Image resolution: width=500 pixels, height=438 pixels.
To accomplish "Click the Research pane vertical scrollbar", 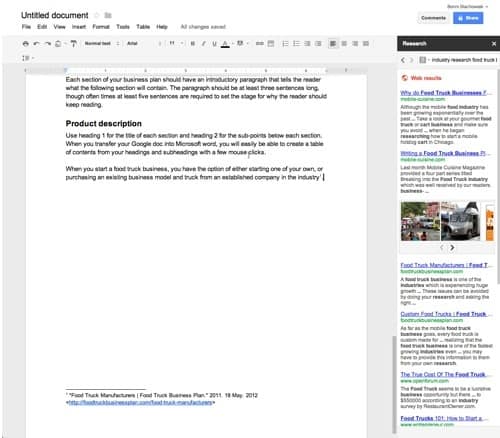I will point(498,177).
